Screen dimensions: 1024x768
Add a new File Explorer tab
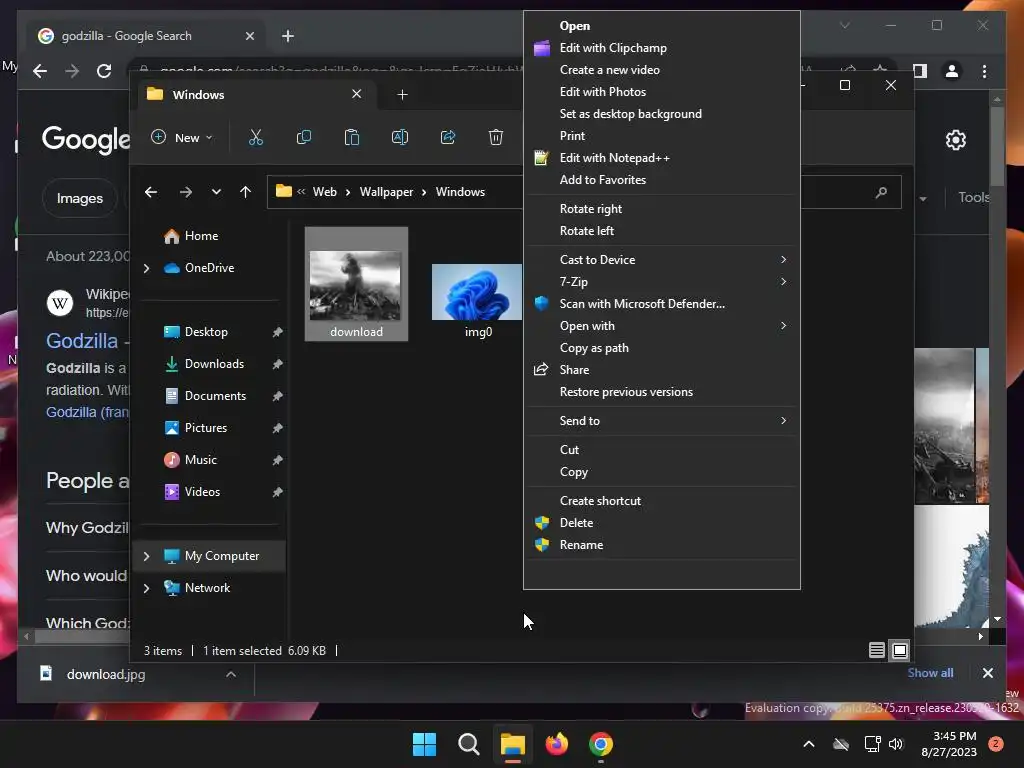click(402, 95)
